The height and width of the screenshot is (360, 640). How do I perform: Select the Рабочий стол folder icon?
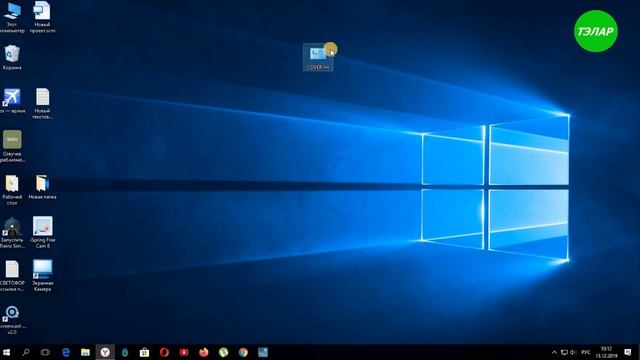(x=12, y=190)
